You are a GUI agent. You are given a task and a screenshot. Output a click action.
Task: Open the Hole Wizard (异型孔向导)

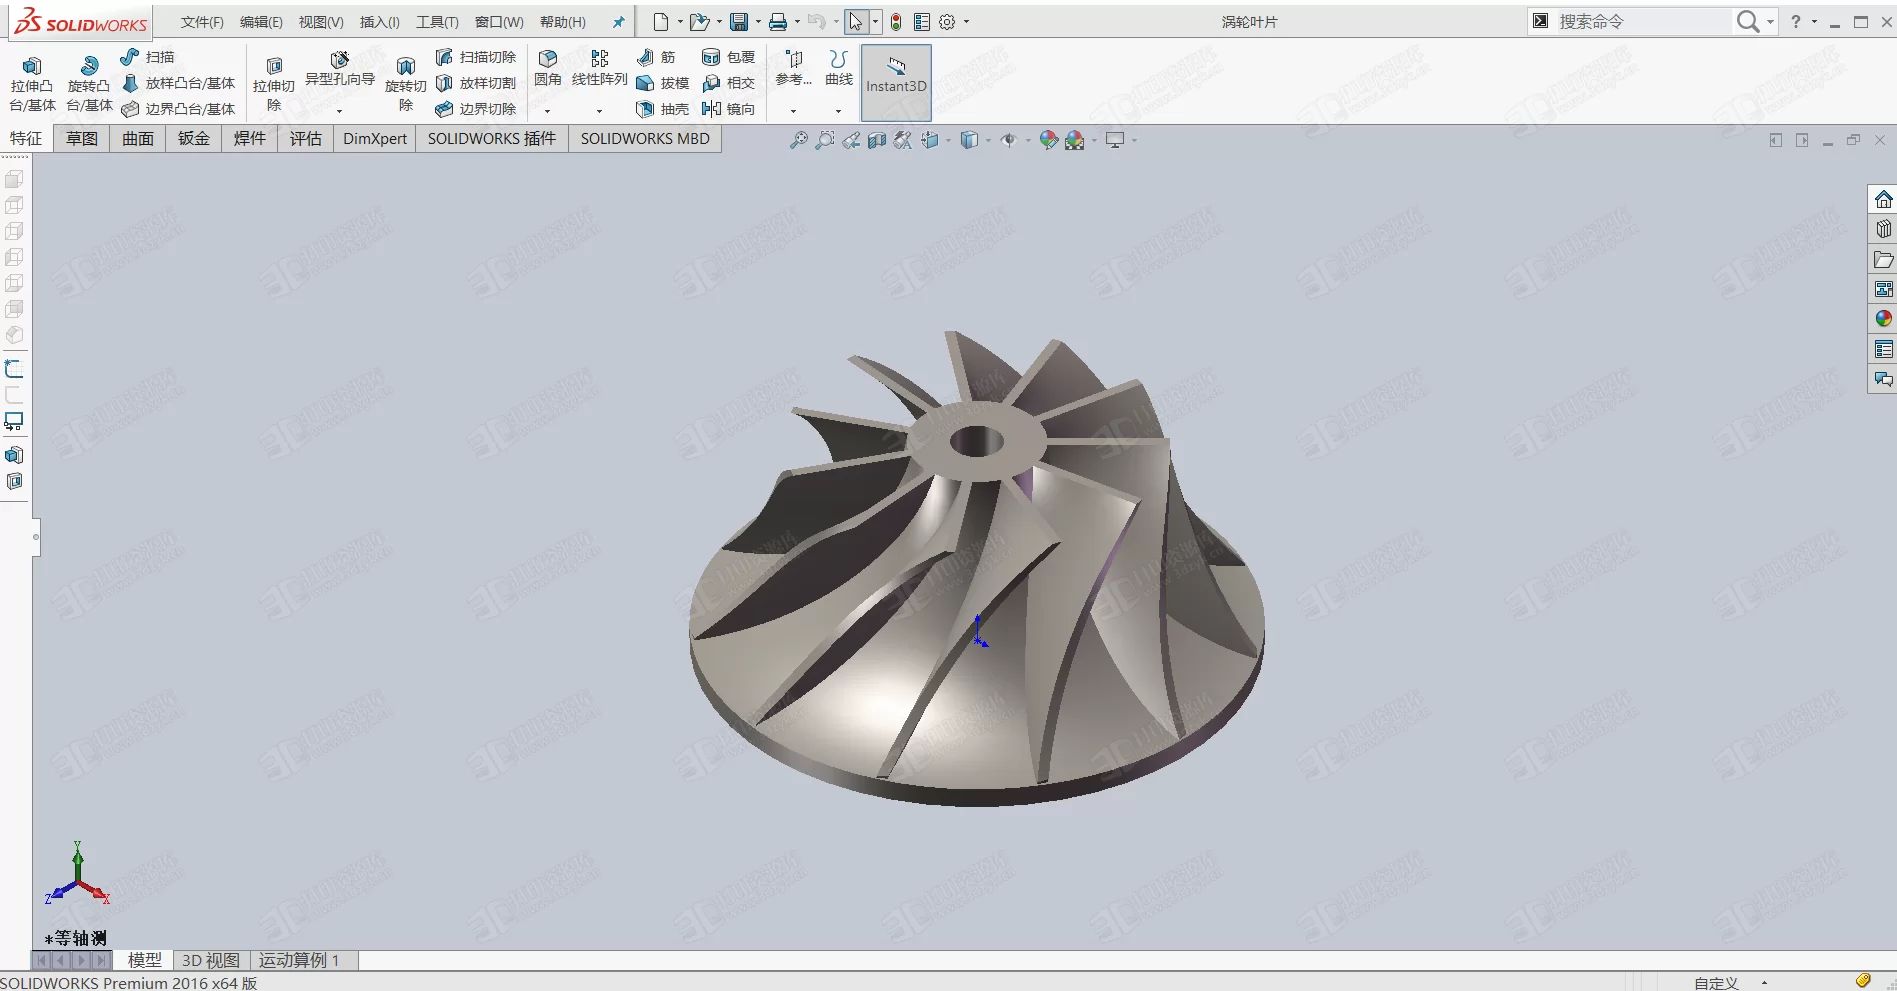click(339, 69)
